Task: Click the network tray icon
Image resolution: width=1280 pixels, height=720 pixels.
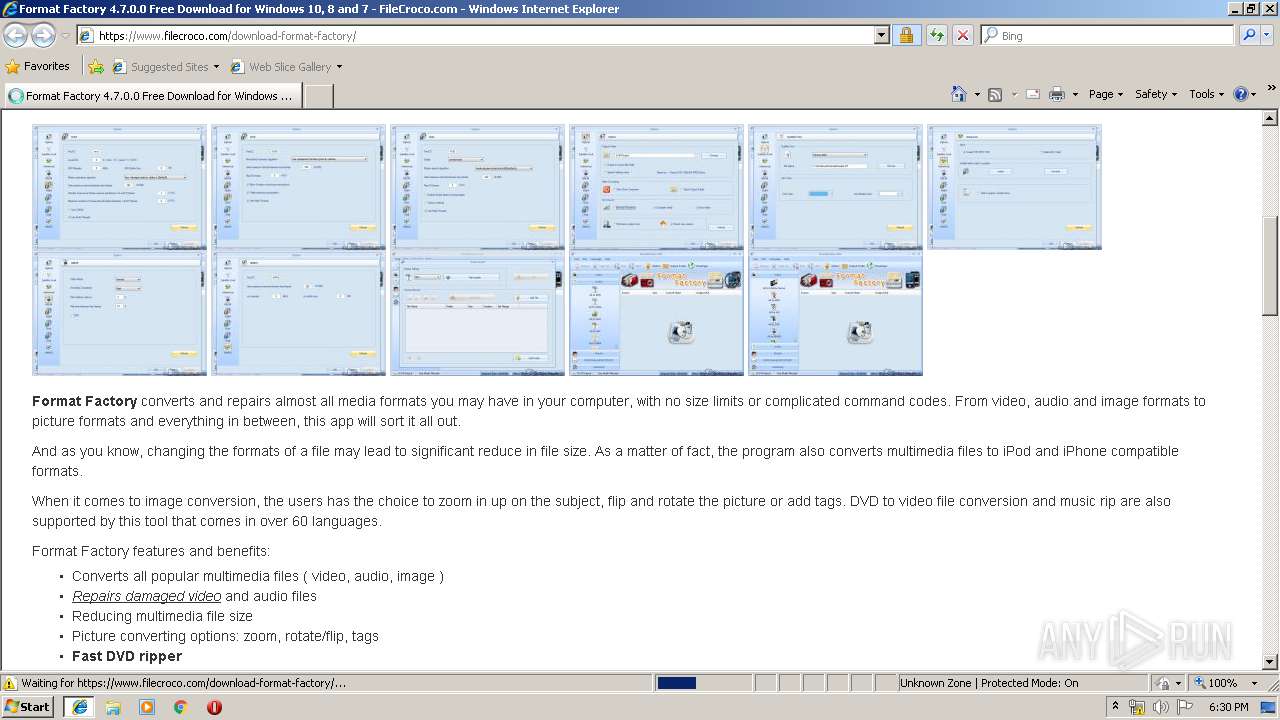Action: click(1137, 707)
